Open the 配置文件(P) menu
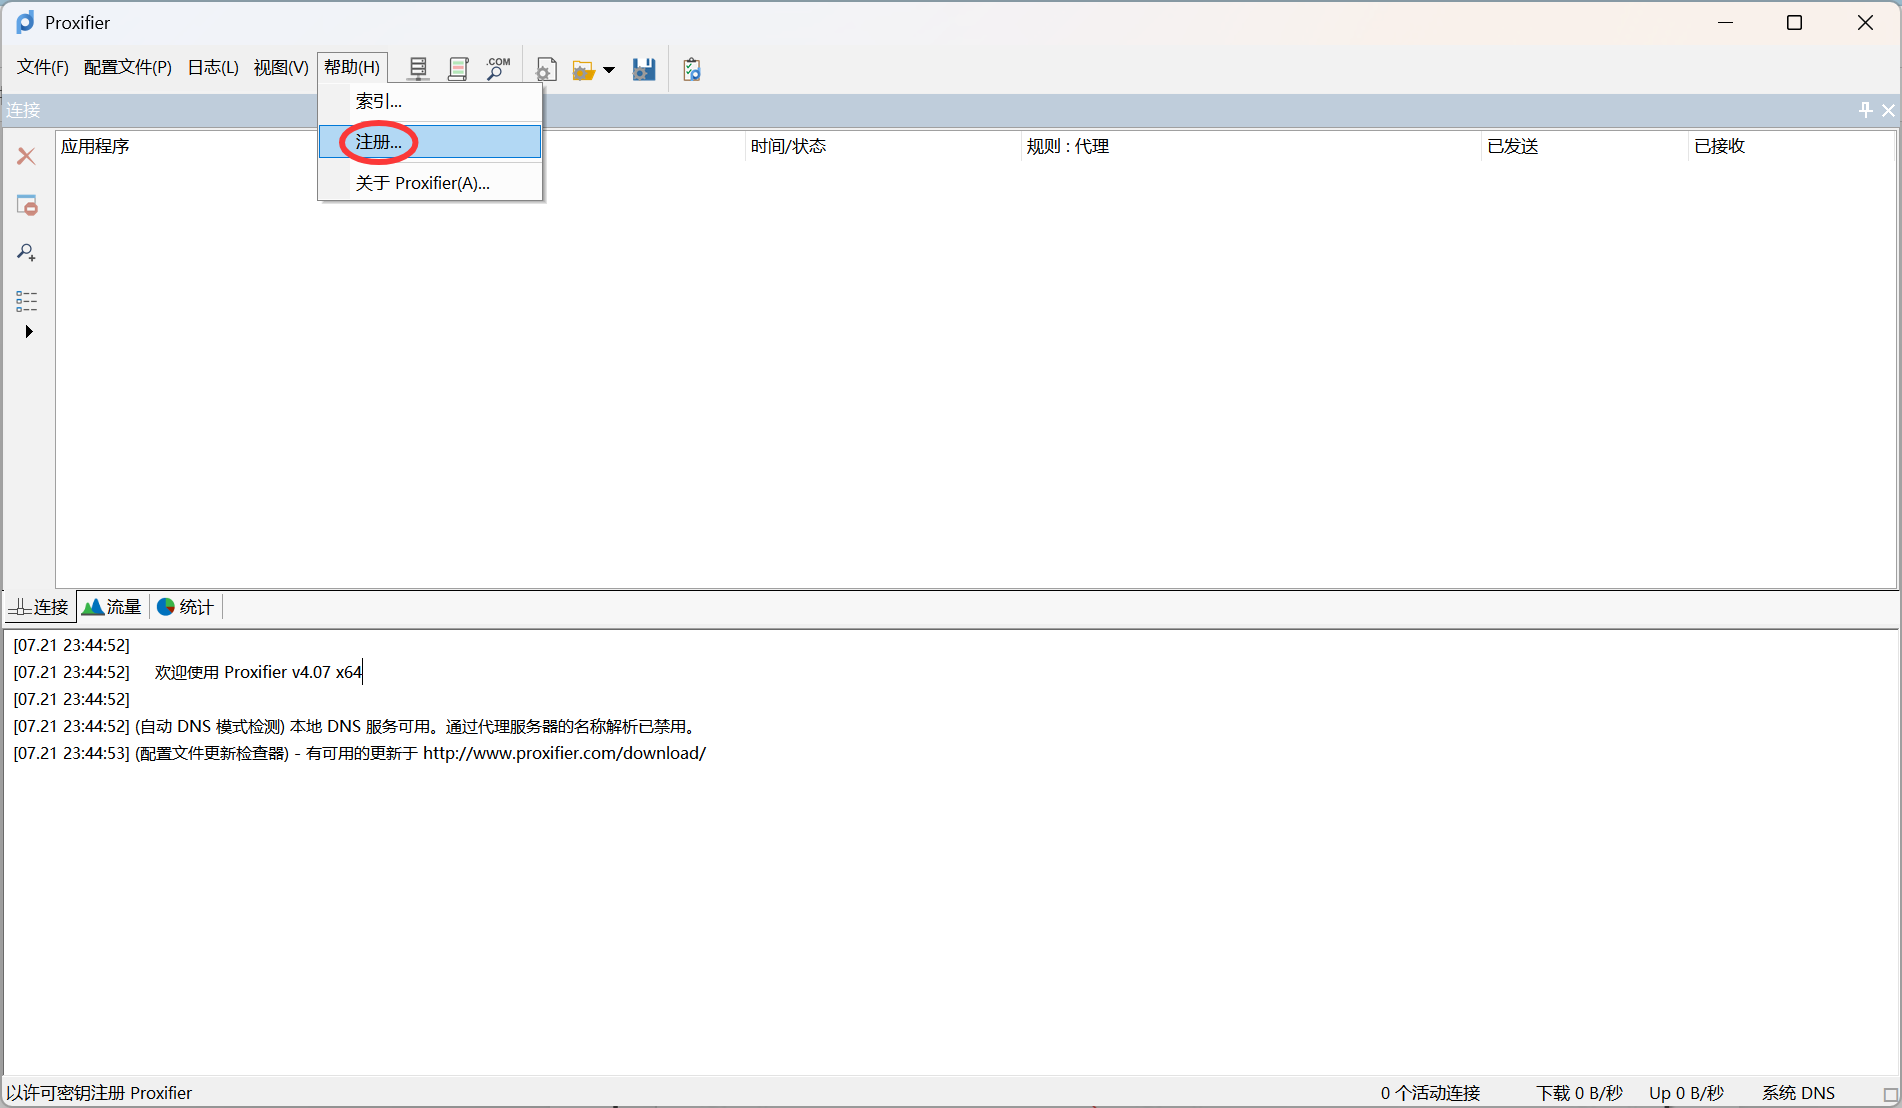This screenshot has width=1902, height=1108. pos(128,67)
